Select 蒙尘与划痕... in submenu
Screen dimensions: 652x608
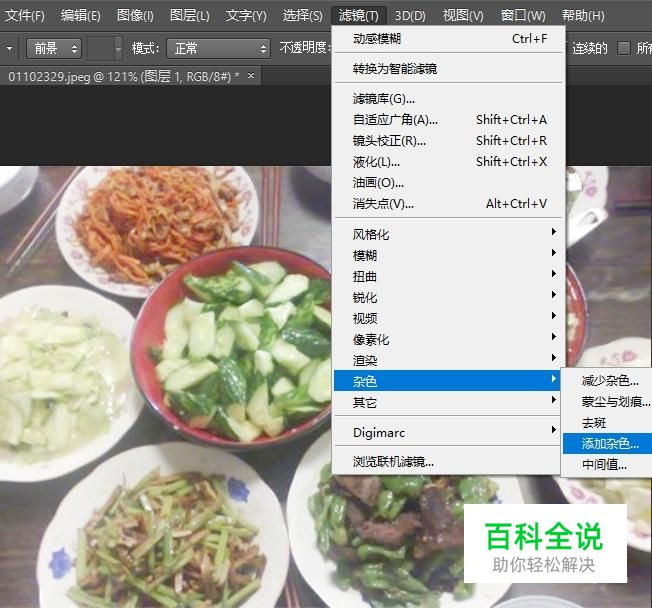pos(608,402)
